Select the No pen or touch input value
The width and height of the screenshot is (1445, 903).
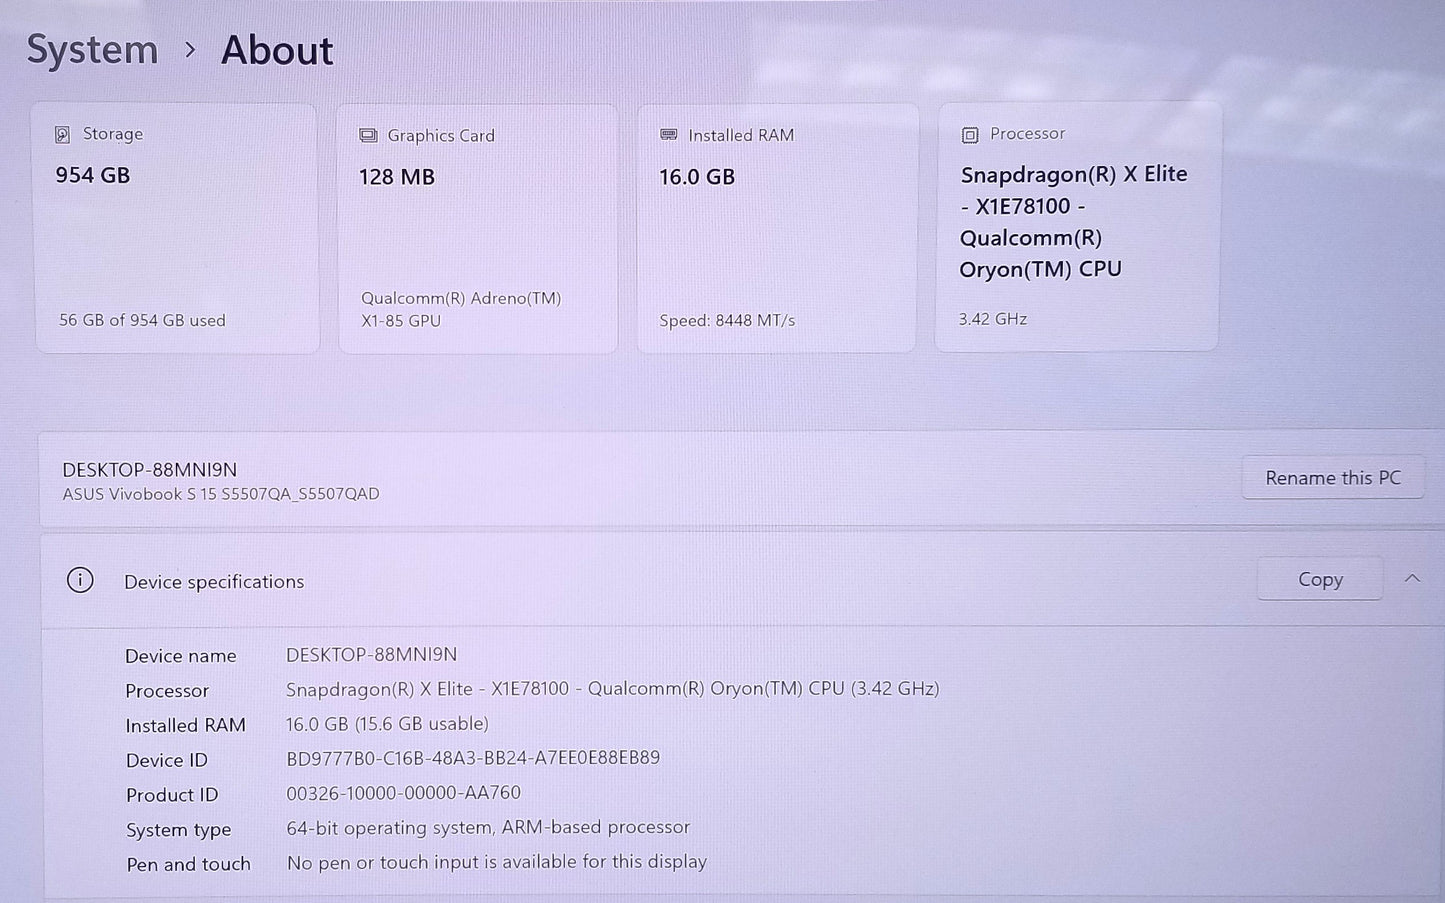[x=497, y=861]
